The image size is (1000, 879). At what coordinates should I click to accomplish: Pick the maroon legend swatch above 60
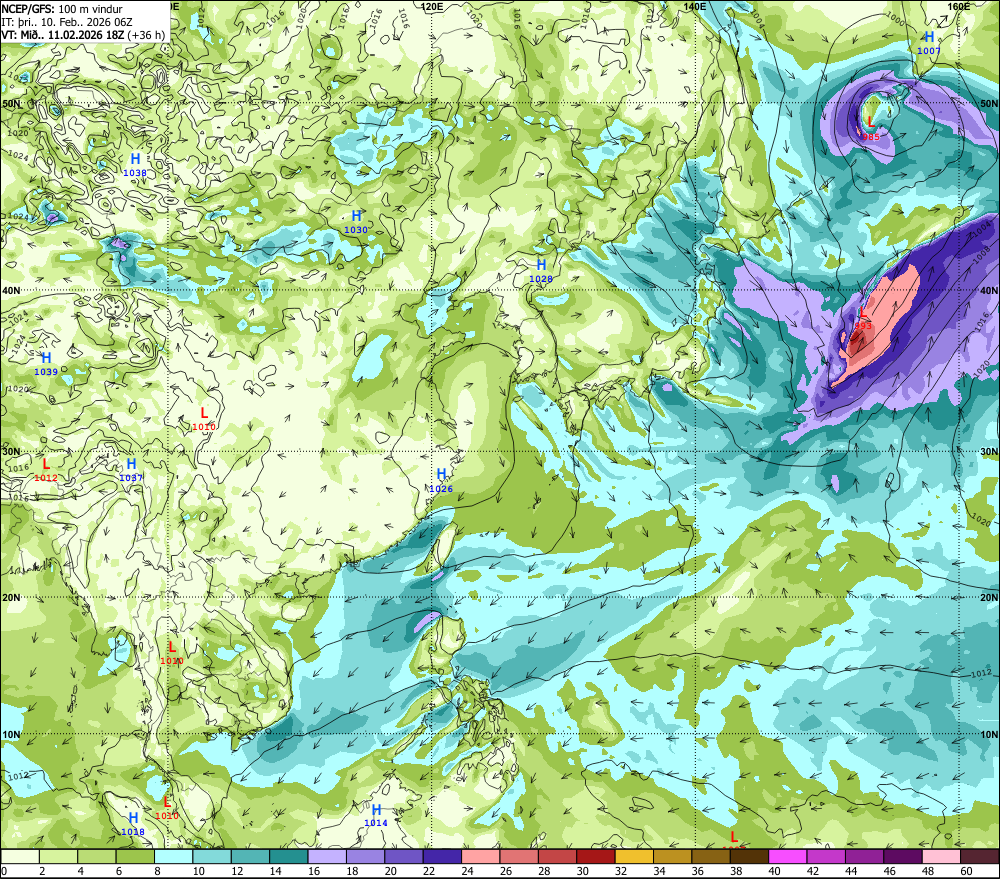(x=979, y=856)
